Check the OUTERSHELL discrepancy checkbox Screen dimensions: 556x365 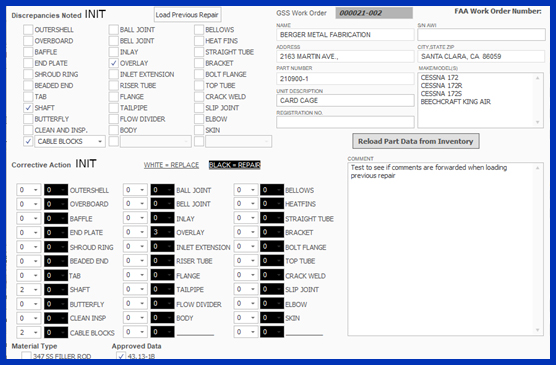(28, 29)
